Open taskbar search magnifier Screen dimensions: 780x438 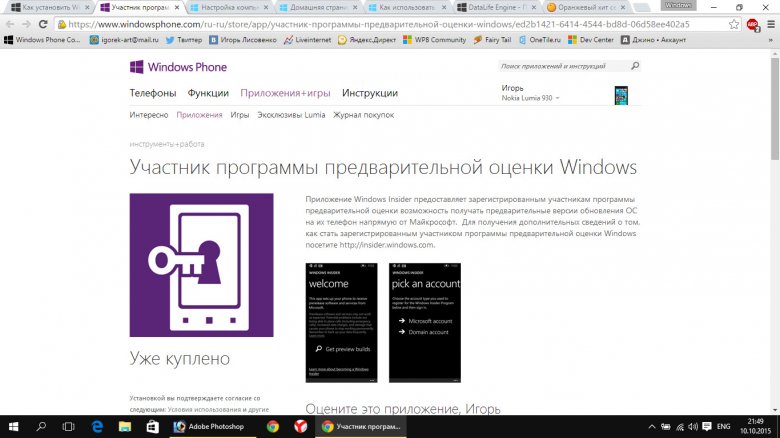(41, 427)
